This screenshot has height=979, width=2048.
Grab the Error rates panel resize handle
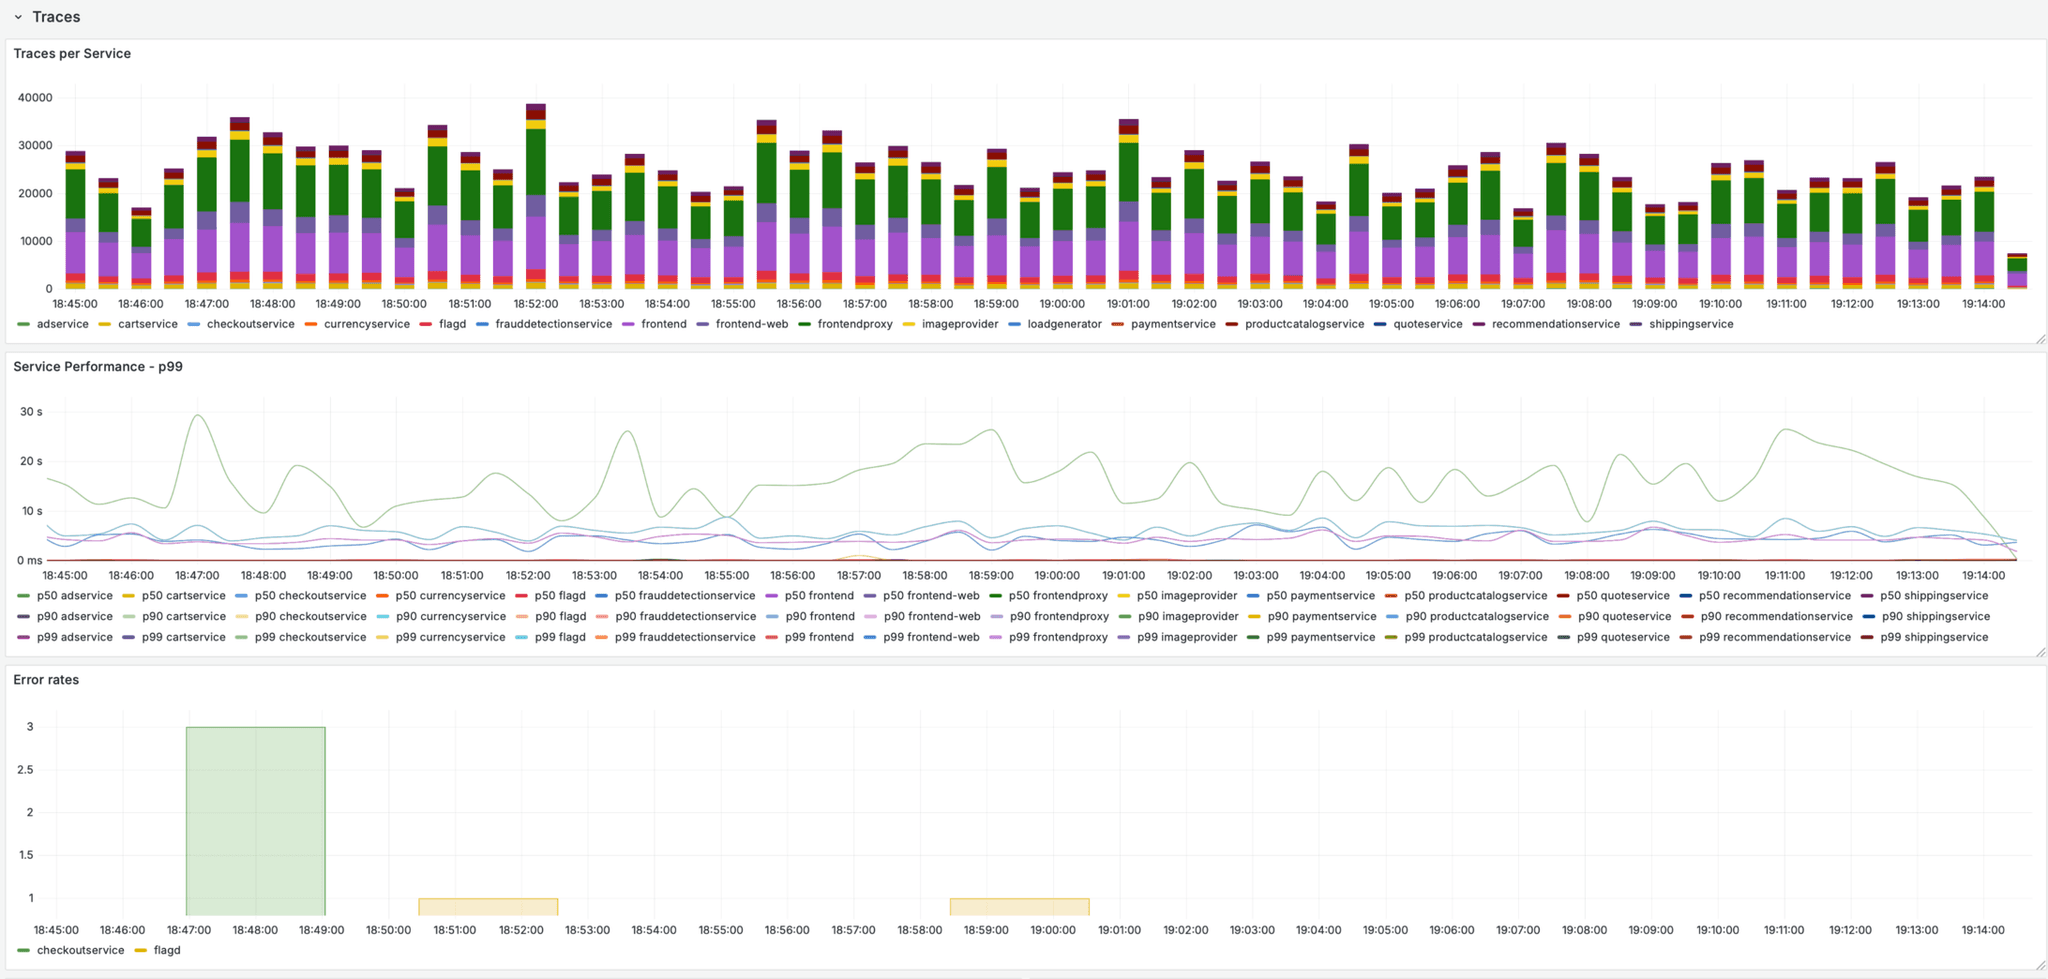coord(2040,965)
